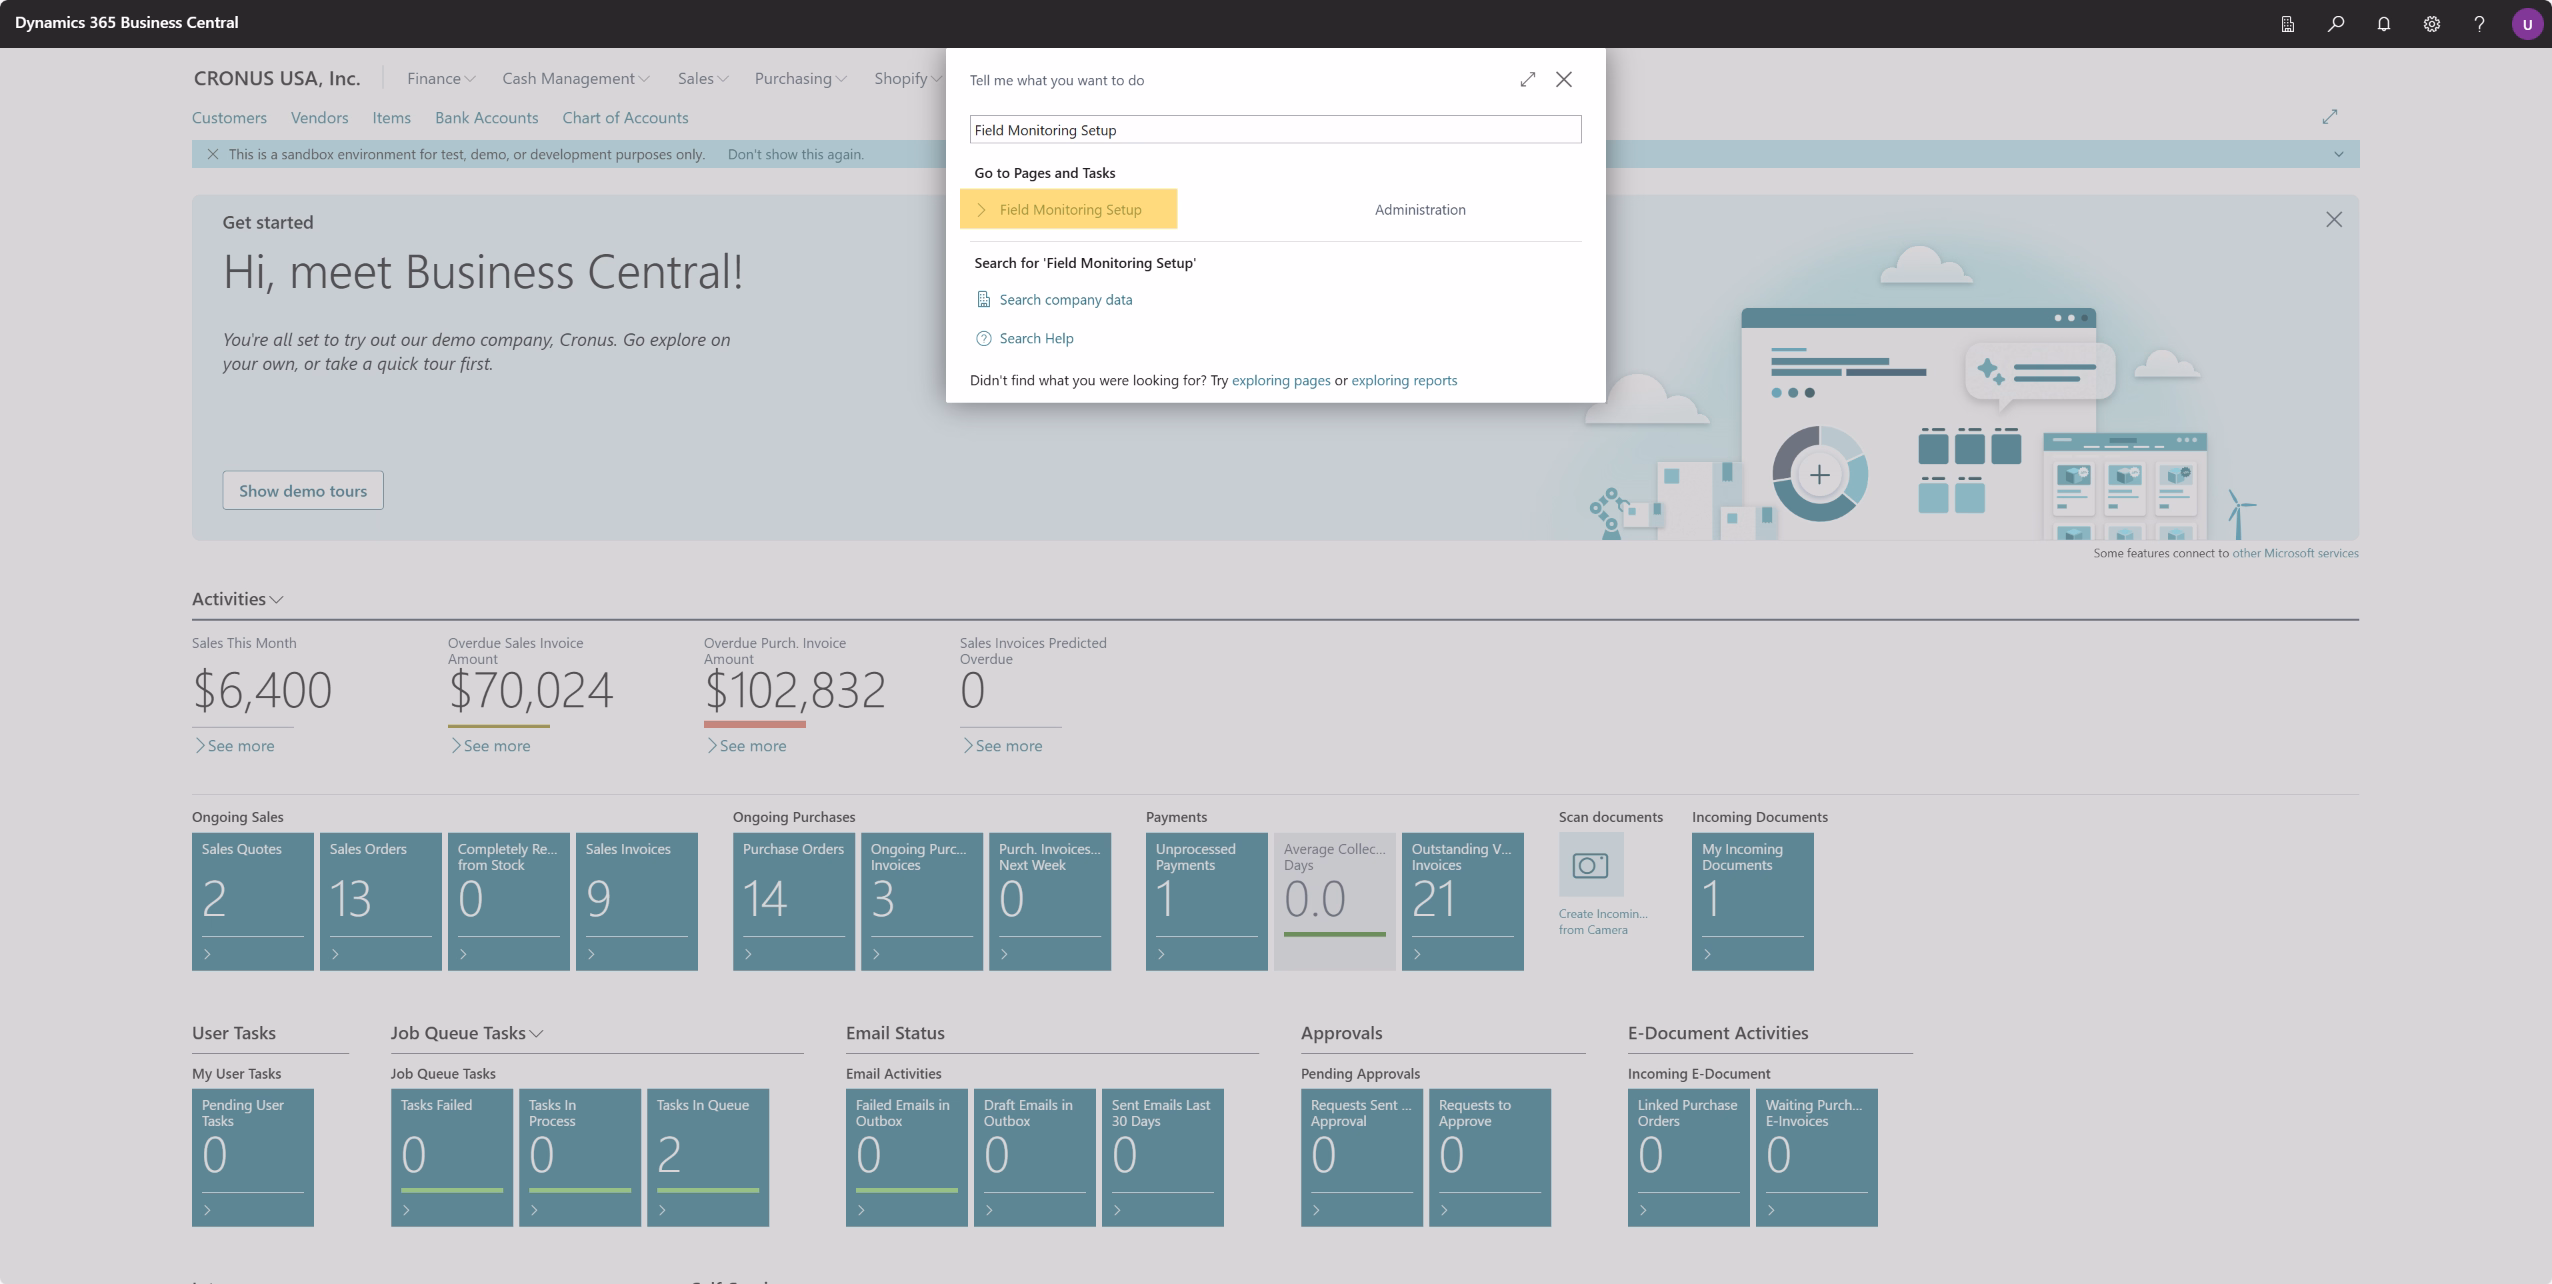This screenshot has height=1284, width=2552.
Task: Open the settings gear icon
Action: [x=2431, y=24]
